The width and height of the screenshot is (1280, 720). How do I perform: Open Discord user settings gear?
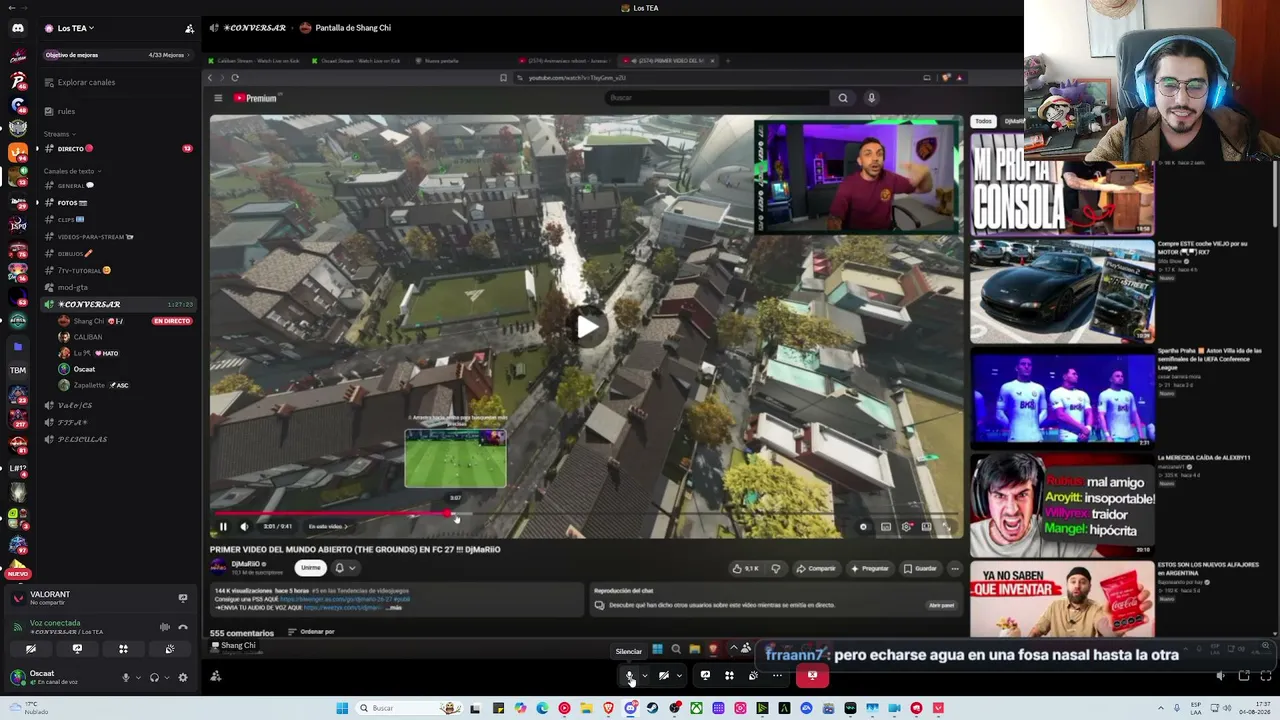182,677
